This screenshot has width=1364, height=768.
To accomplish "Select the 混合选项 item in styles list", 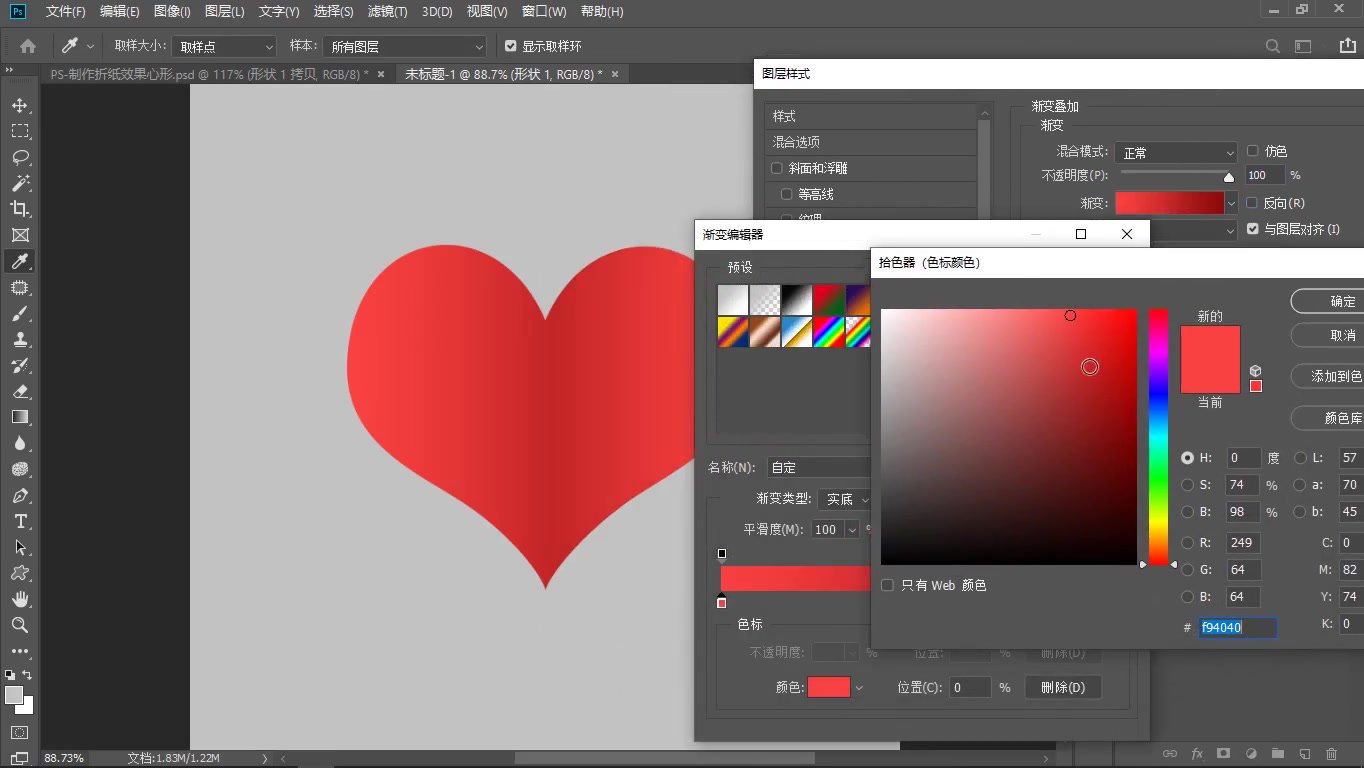I will pyautogui.click(x=871, y=142).
